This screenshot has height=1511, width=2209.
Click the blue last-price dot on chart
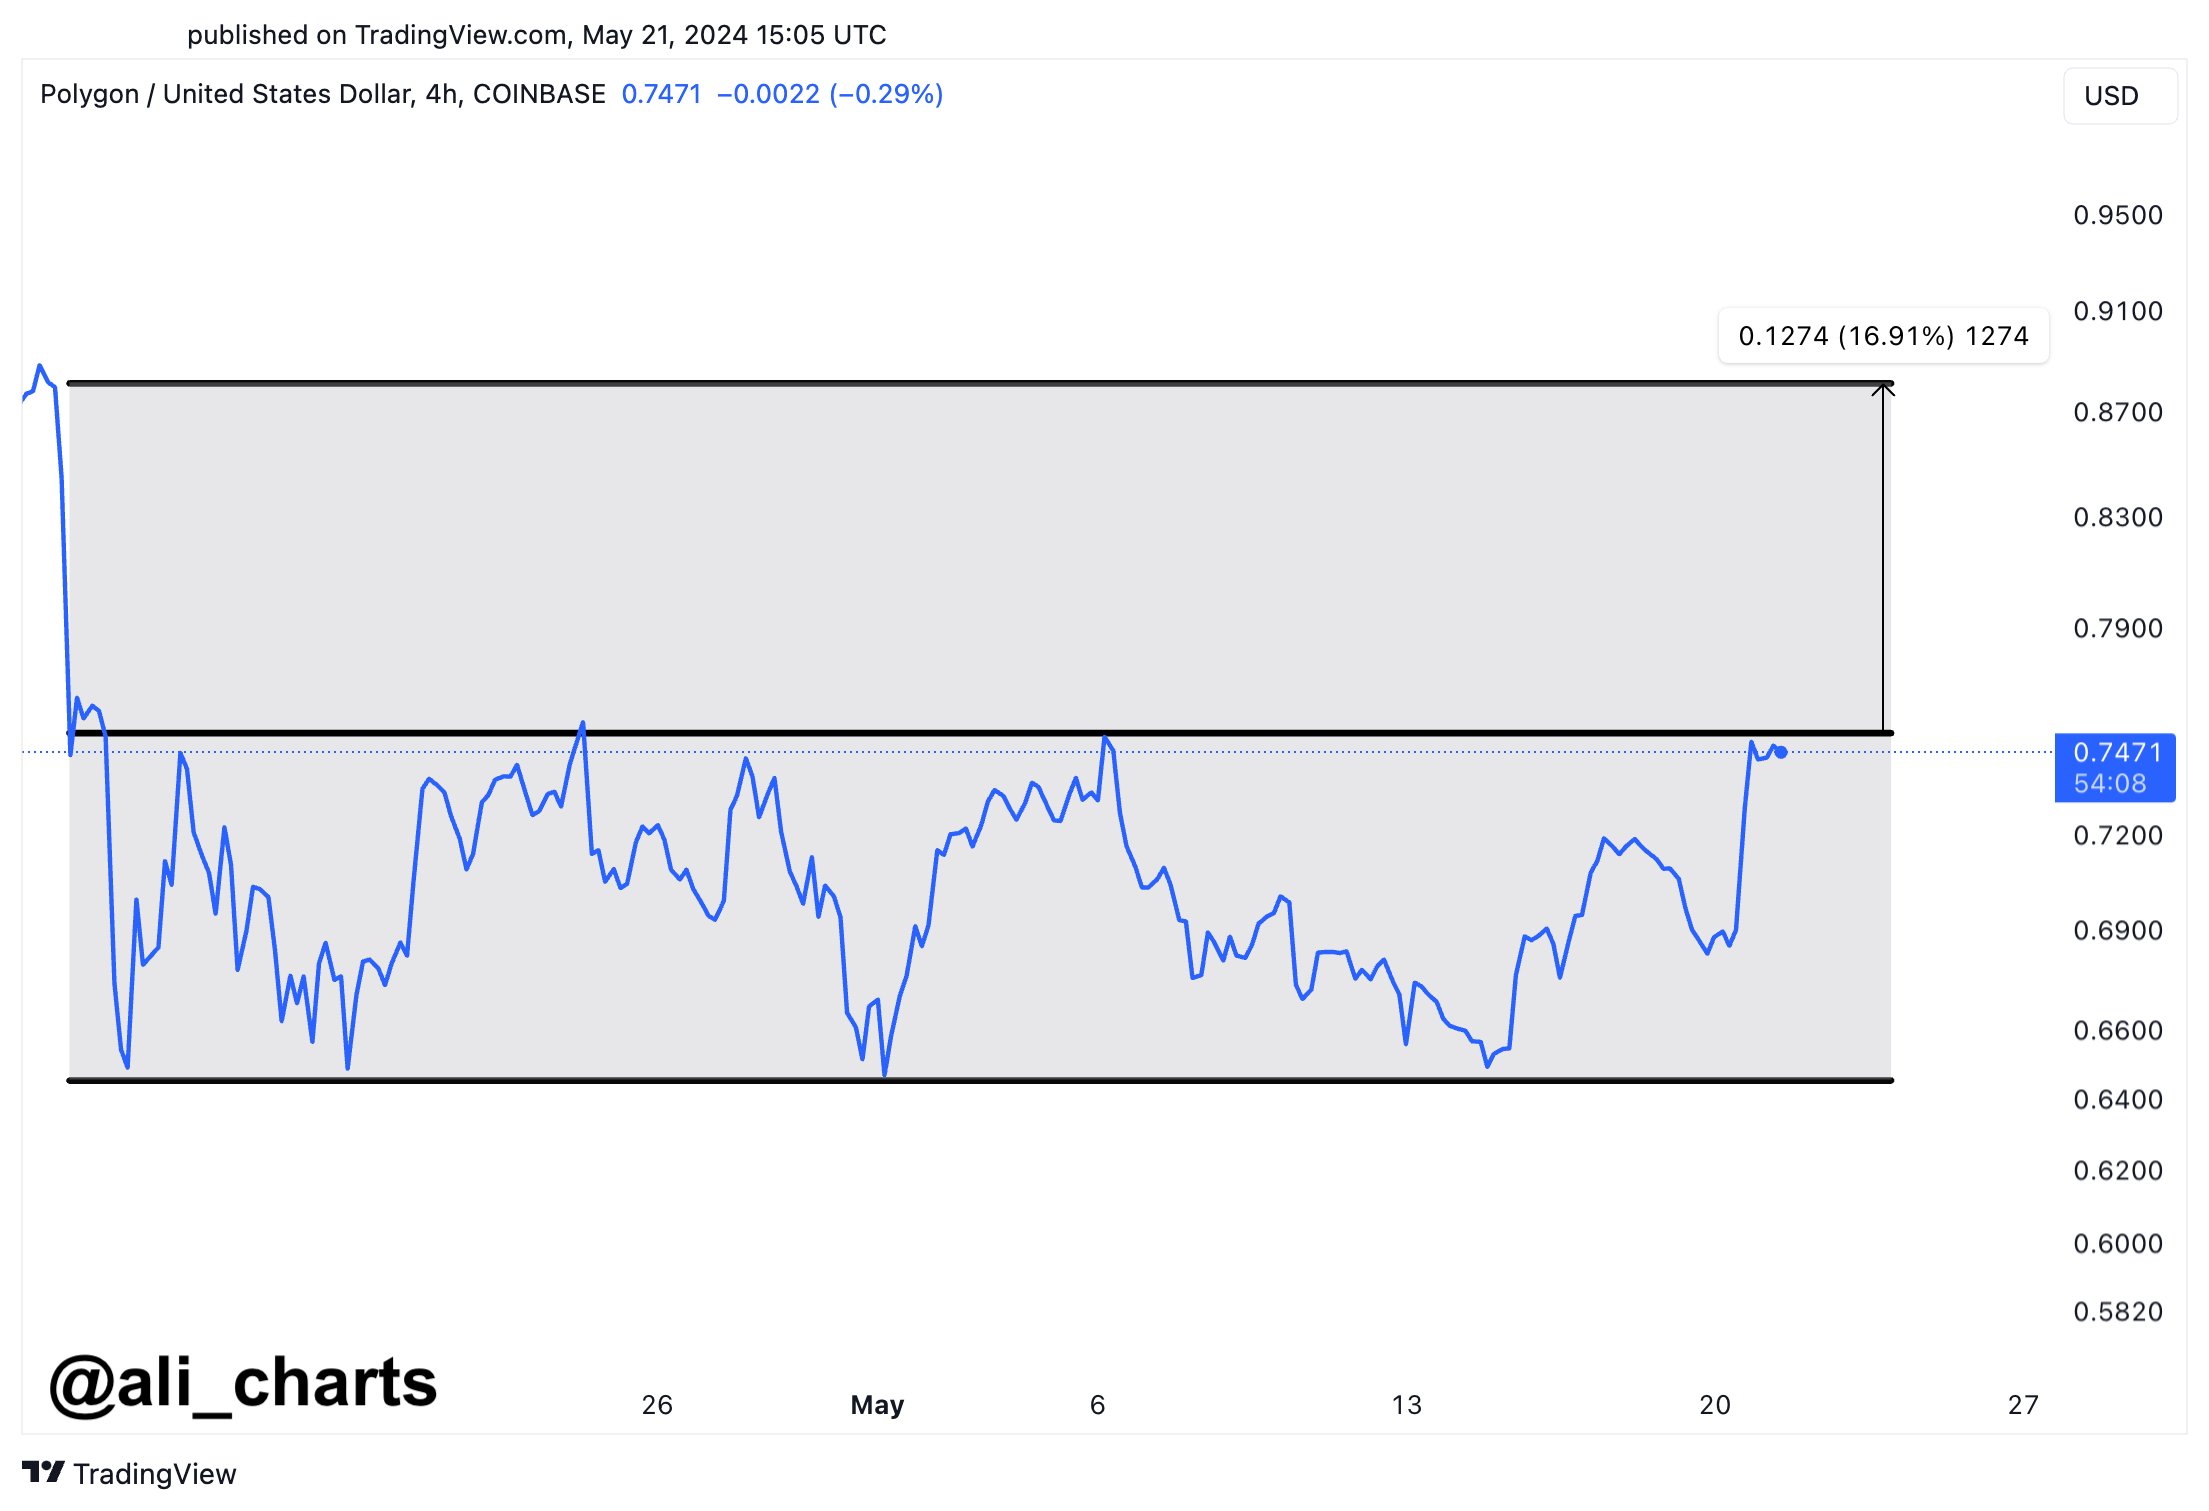point(1781,752)
